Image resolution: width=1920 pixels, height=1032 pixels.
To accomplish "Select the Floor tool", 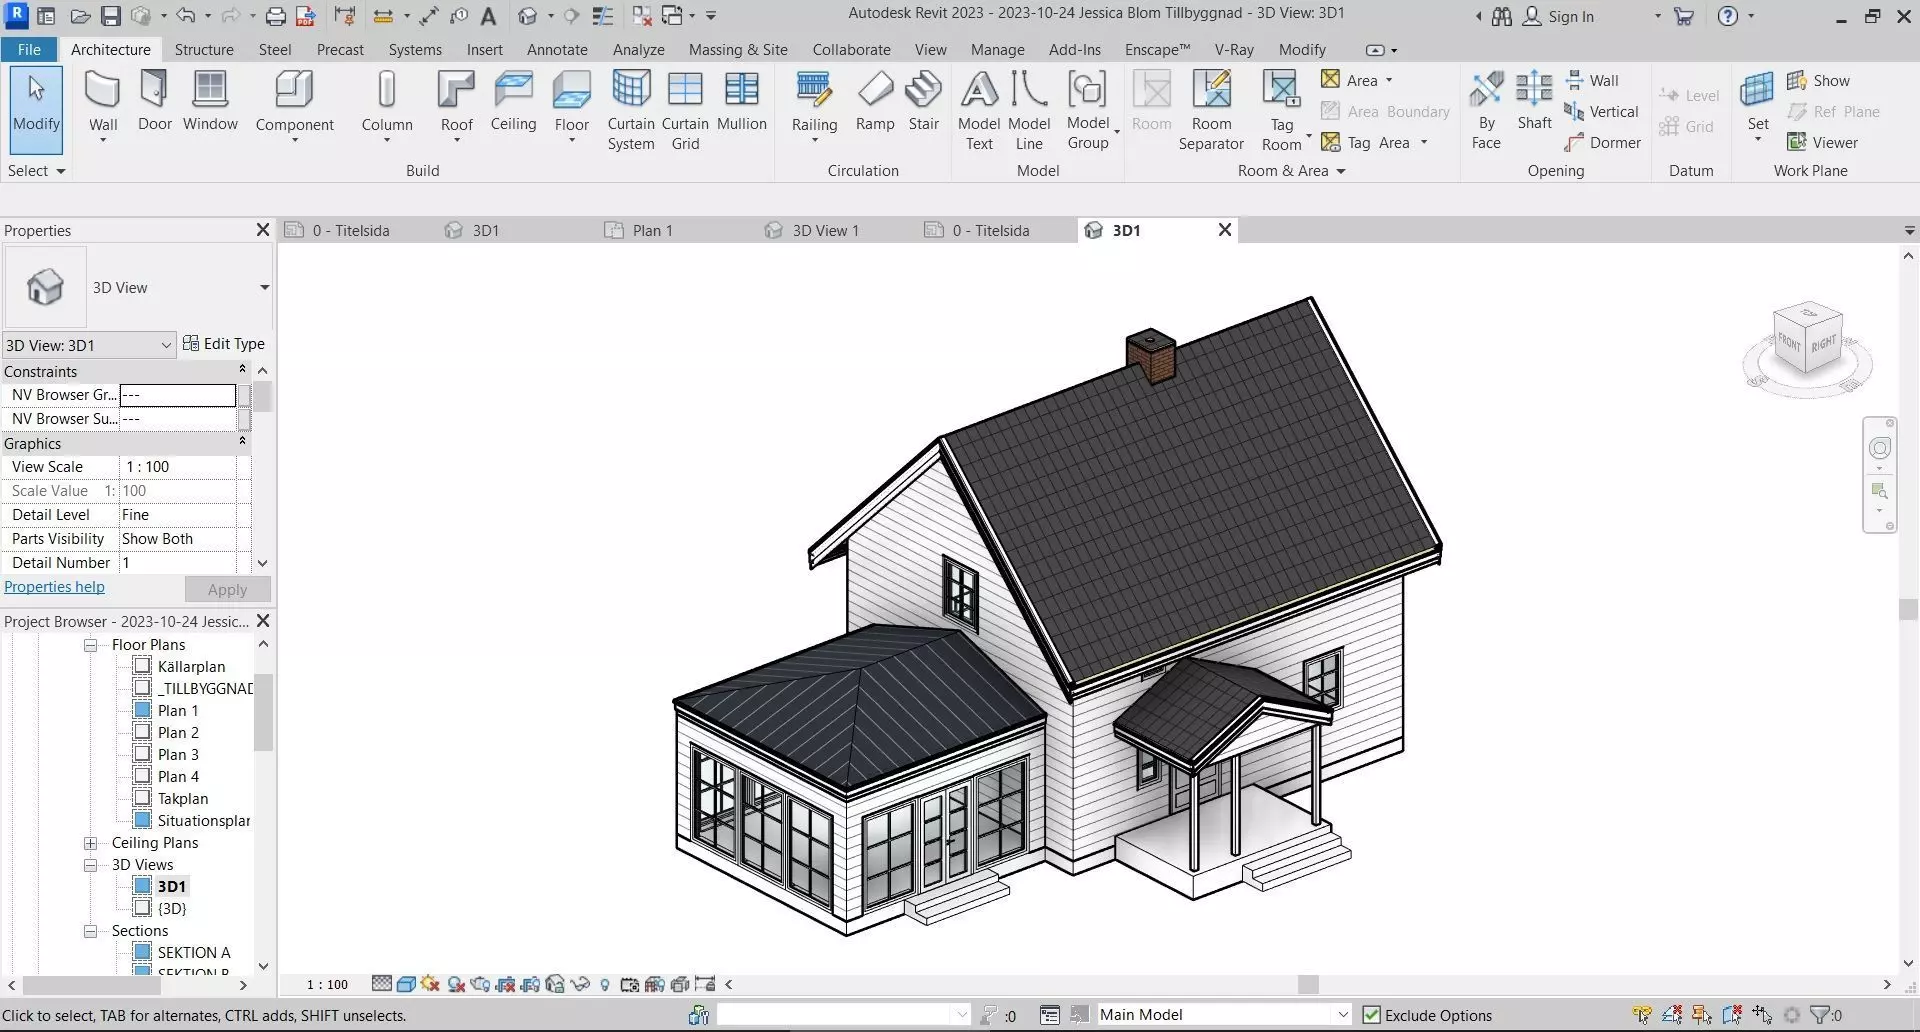I will (571, 107).
